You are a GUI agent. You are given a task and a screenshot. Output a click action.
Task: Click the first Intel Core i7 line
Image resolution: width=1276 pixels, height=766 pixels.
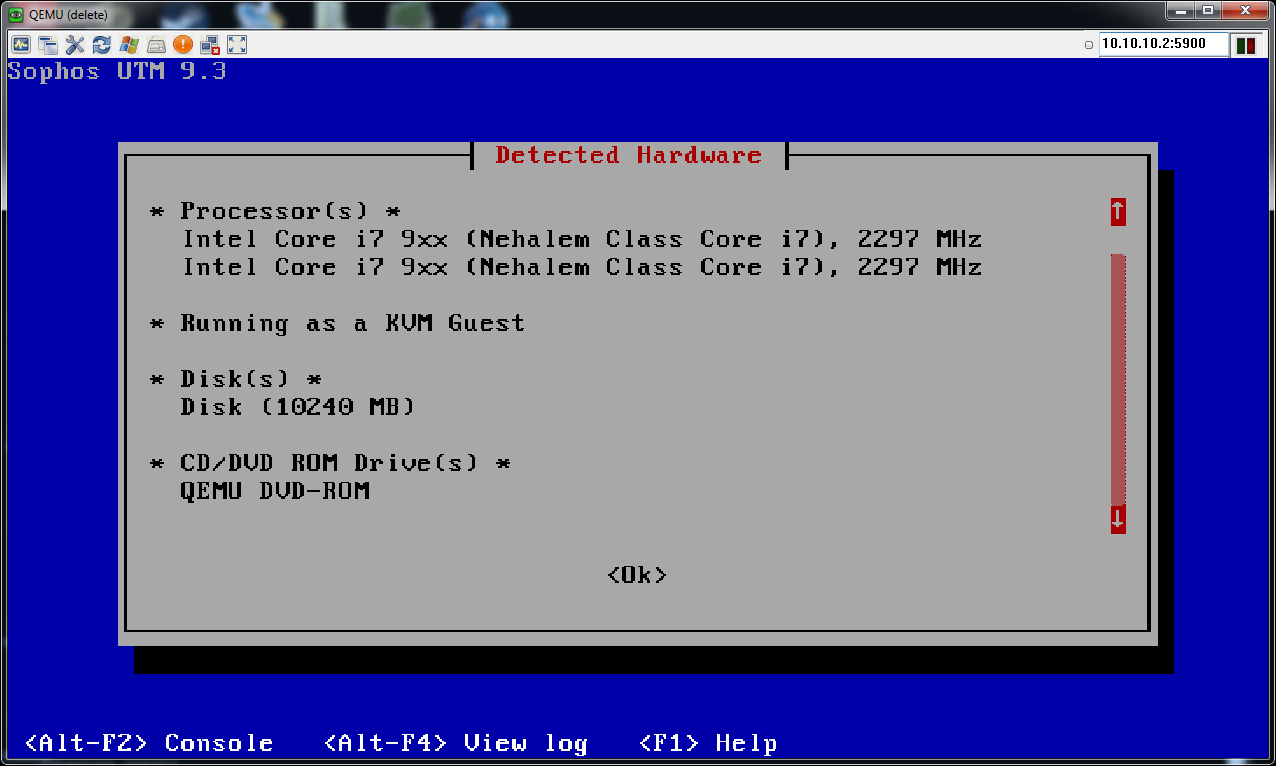582,239
